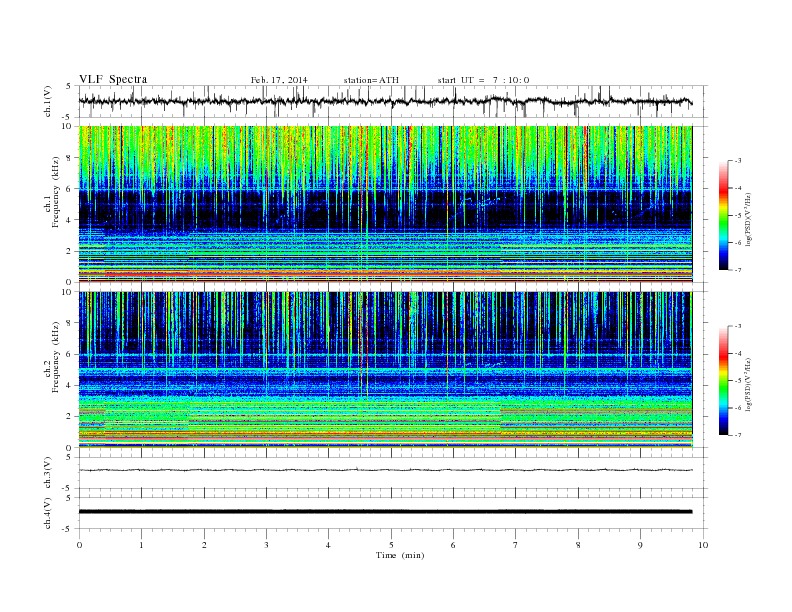This screenshot has height=612, width=792.
Task: Click the "ch.4(V)" axis label
Action: pos(48,514)
